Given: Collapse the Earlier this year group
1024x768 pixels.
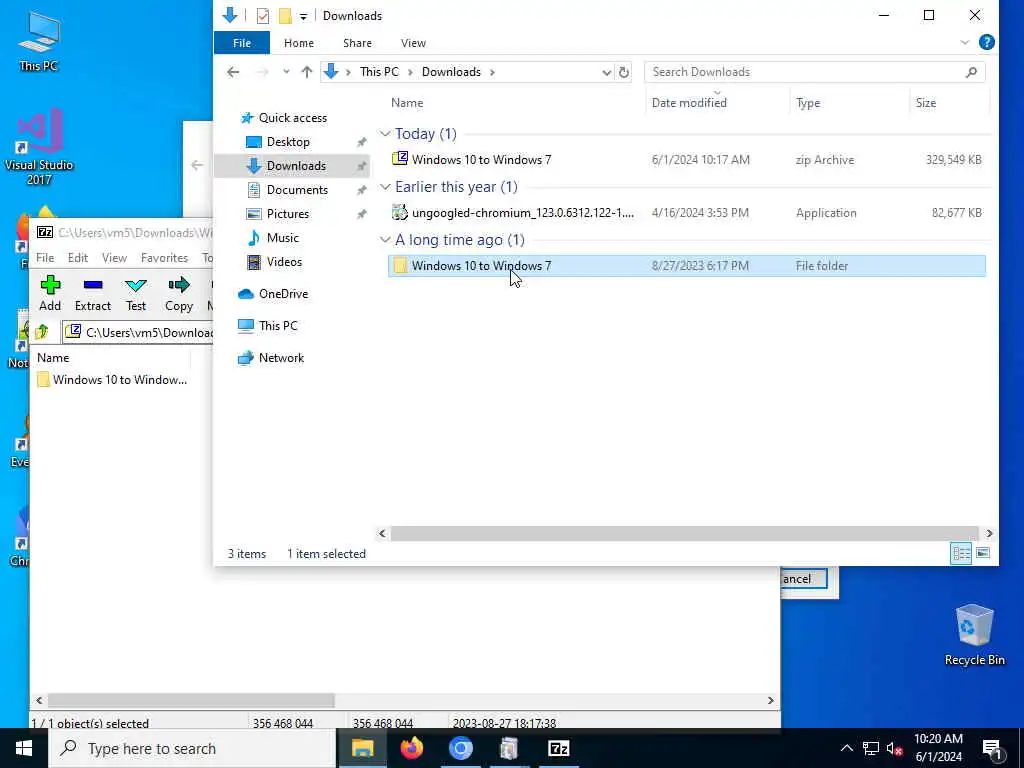Looking at the screenshot, I should tap(385, 187).
